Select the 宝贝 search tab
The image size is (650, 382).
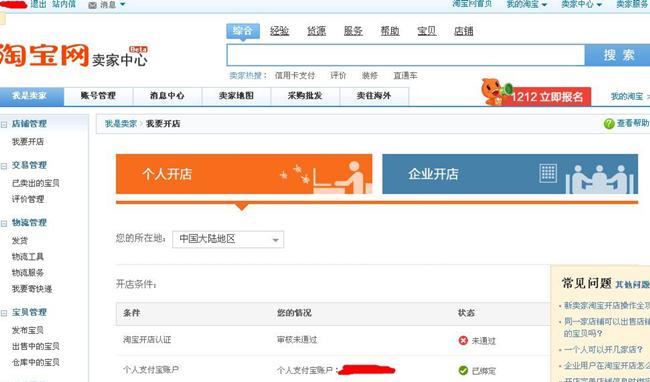pos(427,31)
